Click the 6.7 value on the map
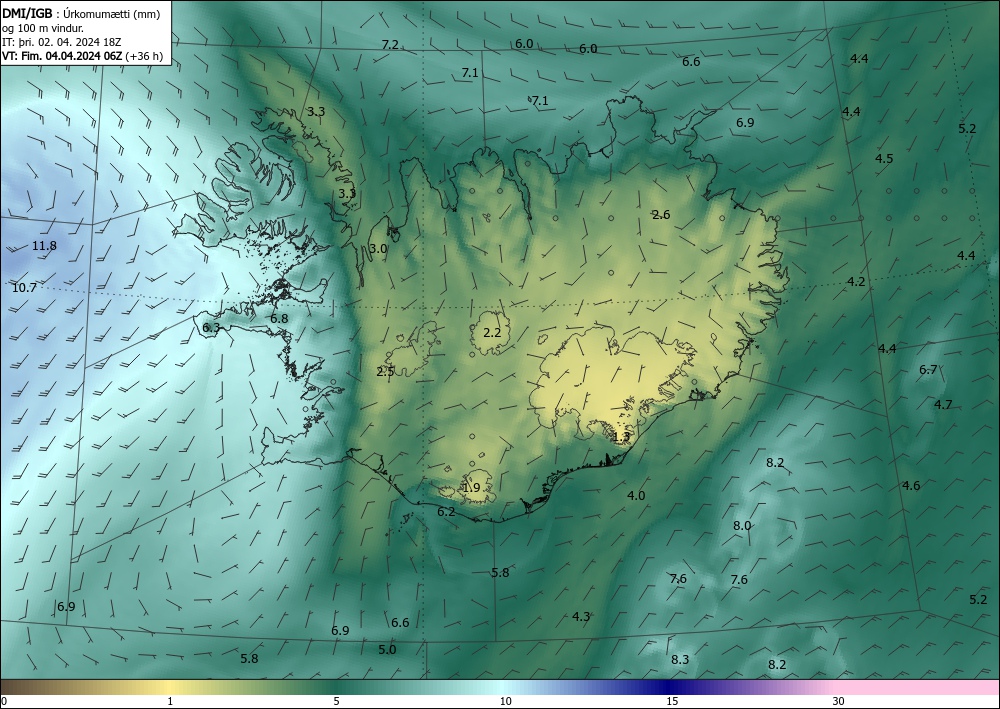Viewport: 1000px width, 709px height. click(x=928, y=370)
